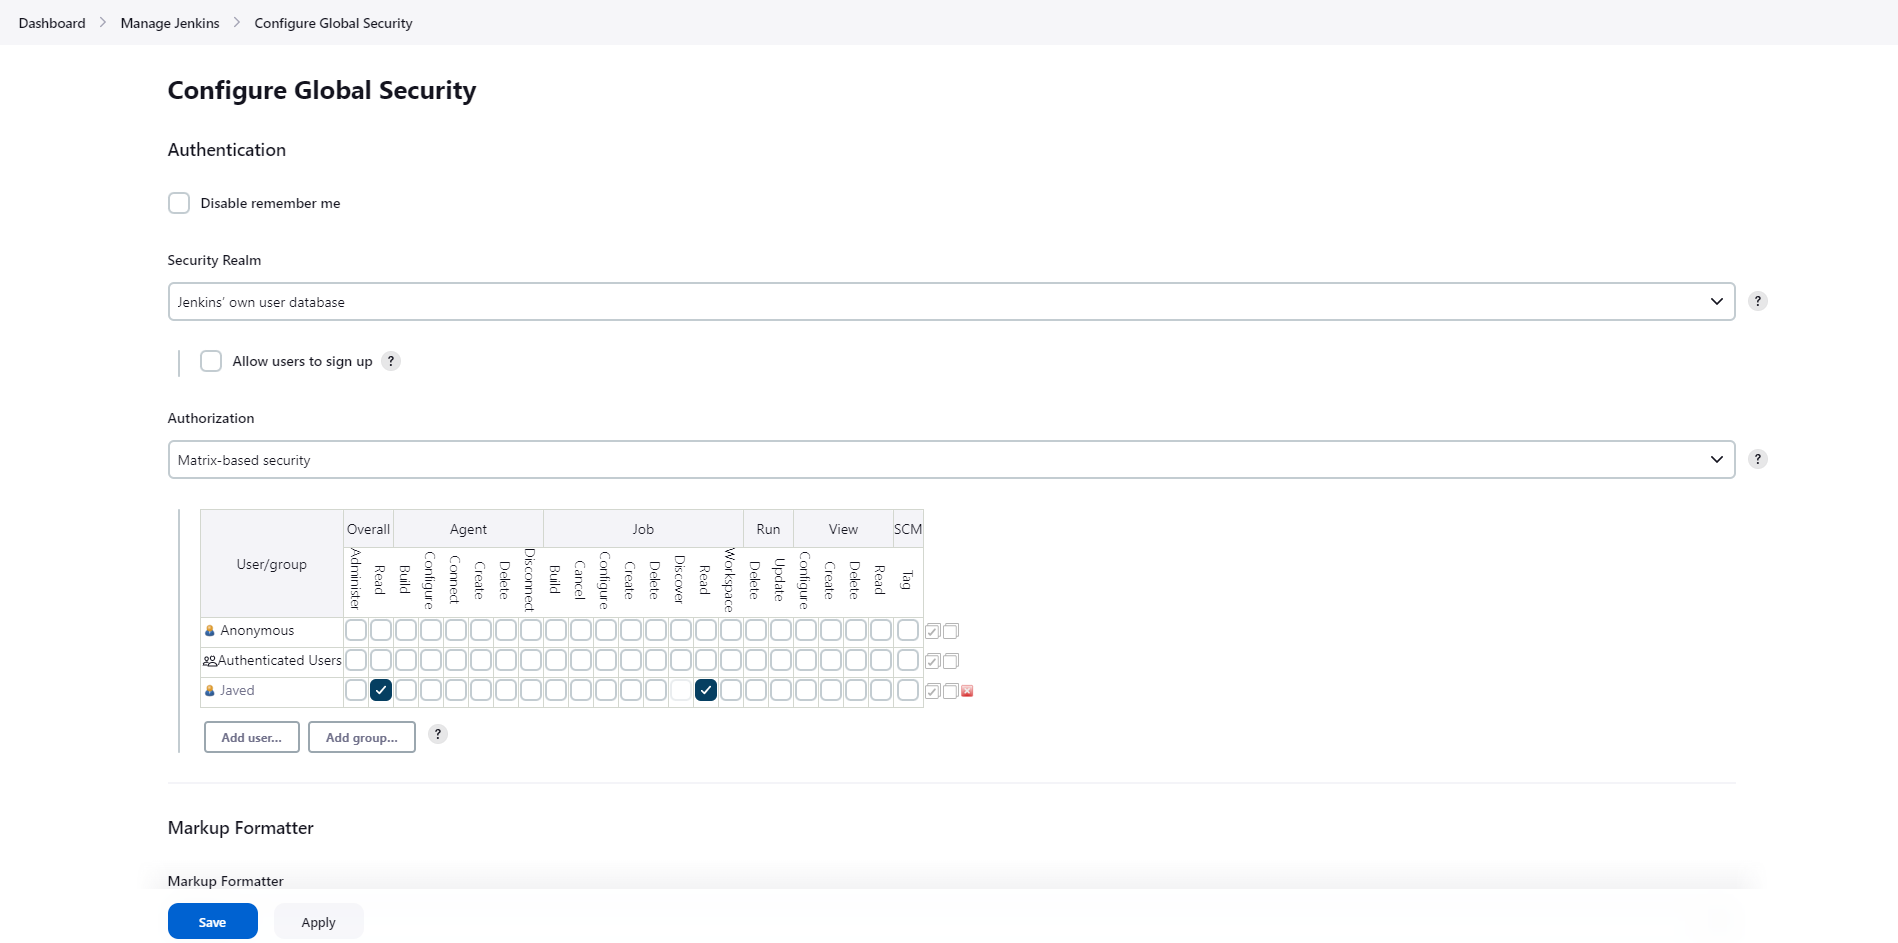Enable Allow users to sign up
1898x943 pixels.
click(211, 361)
